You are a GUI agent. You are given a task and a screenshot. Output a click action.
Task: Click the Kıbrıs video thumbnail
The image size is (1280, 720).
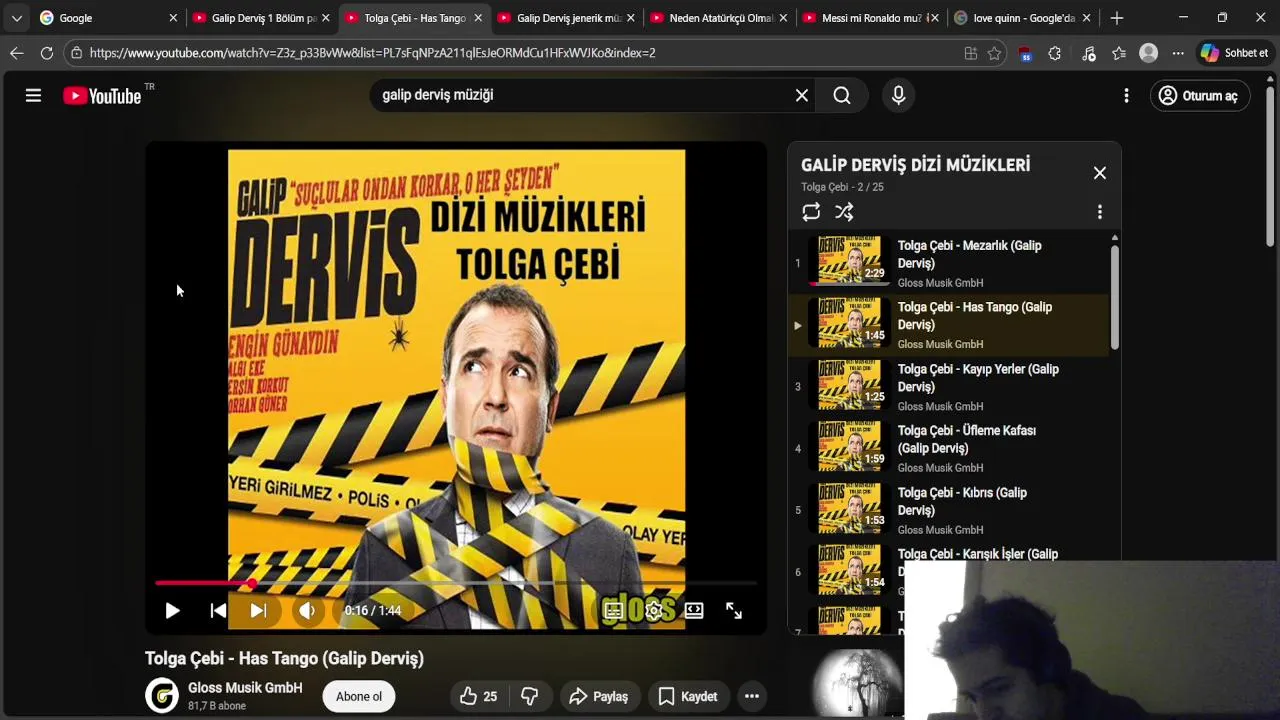click(849, 507)
